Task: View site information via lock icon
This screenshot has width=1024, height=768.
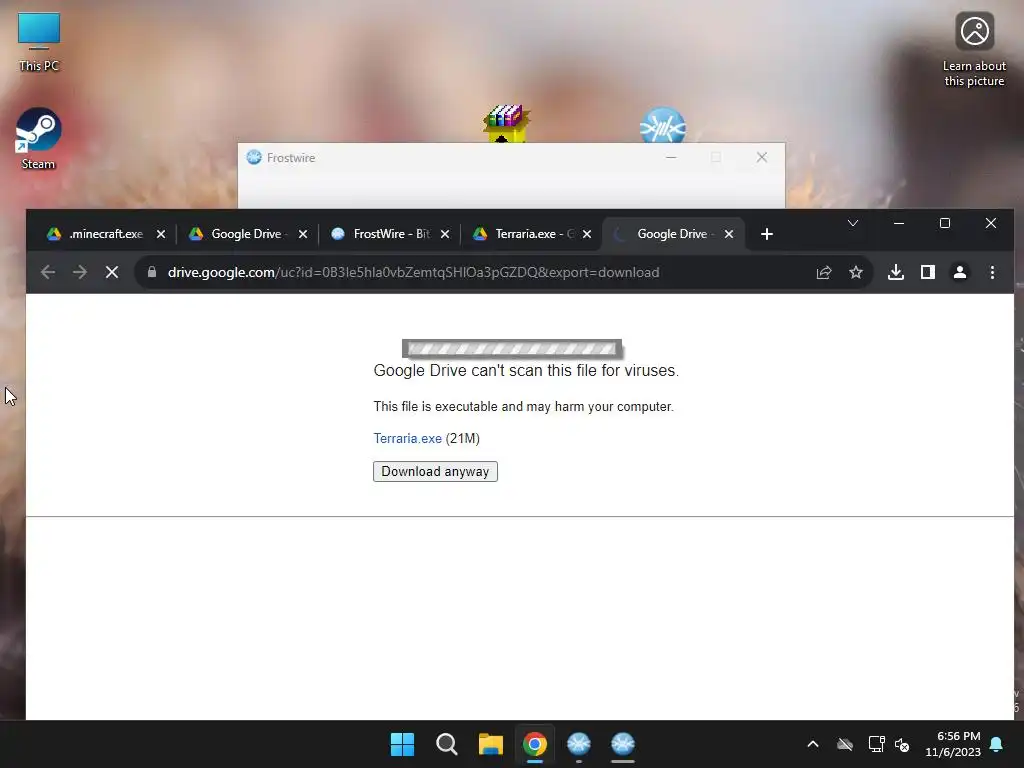Action: tap(152, 272)
